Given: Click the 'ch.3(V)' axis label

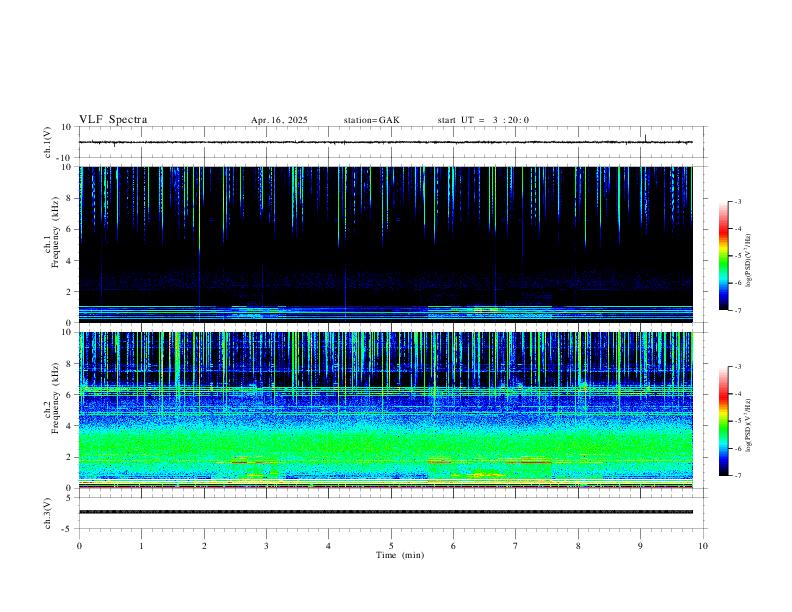Looking at the screenshot, I should click(x=48, y=514).
